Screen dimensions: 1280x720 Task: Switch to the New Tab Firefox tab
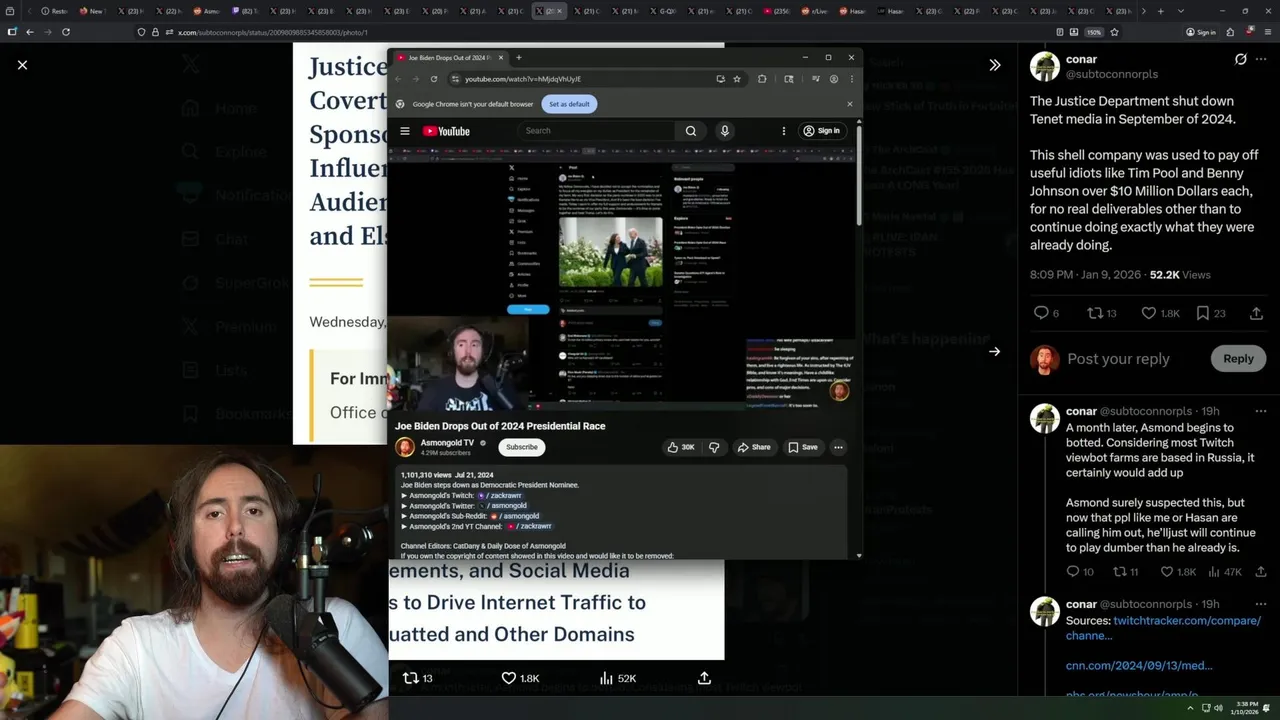tap(91, 11)
